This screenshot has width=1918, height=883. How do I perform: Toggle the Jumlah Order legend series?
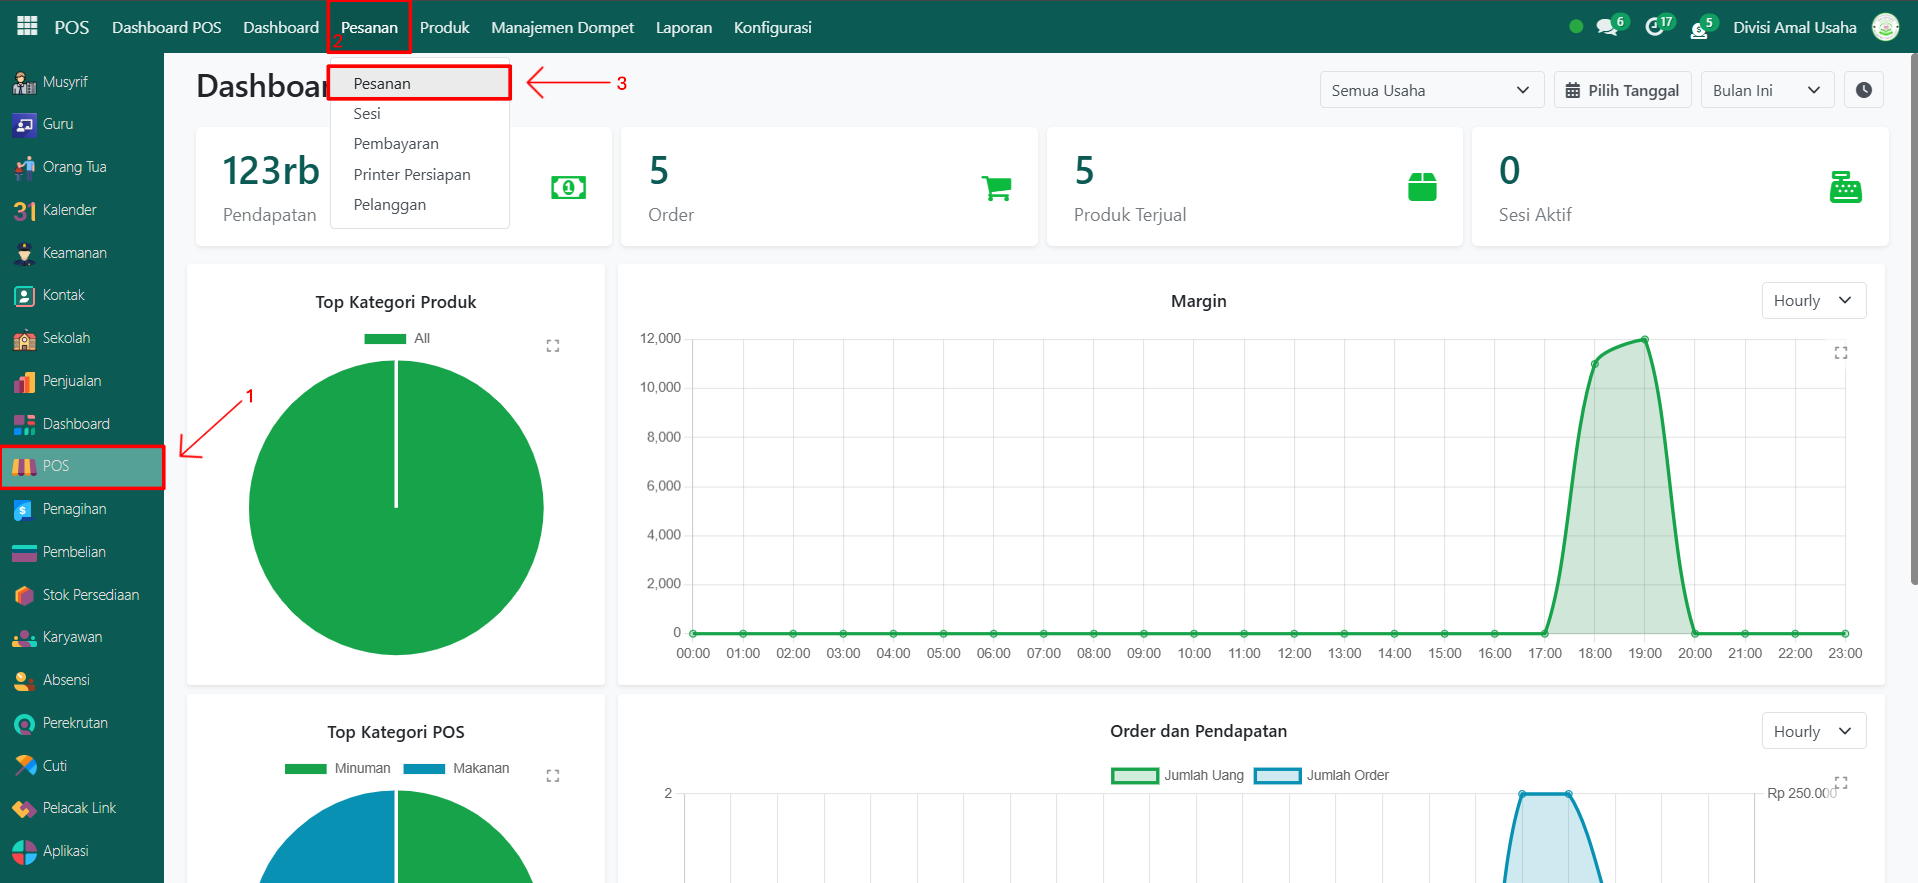(1322, 776)
